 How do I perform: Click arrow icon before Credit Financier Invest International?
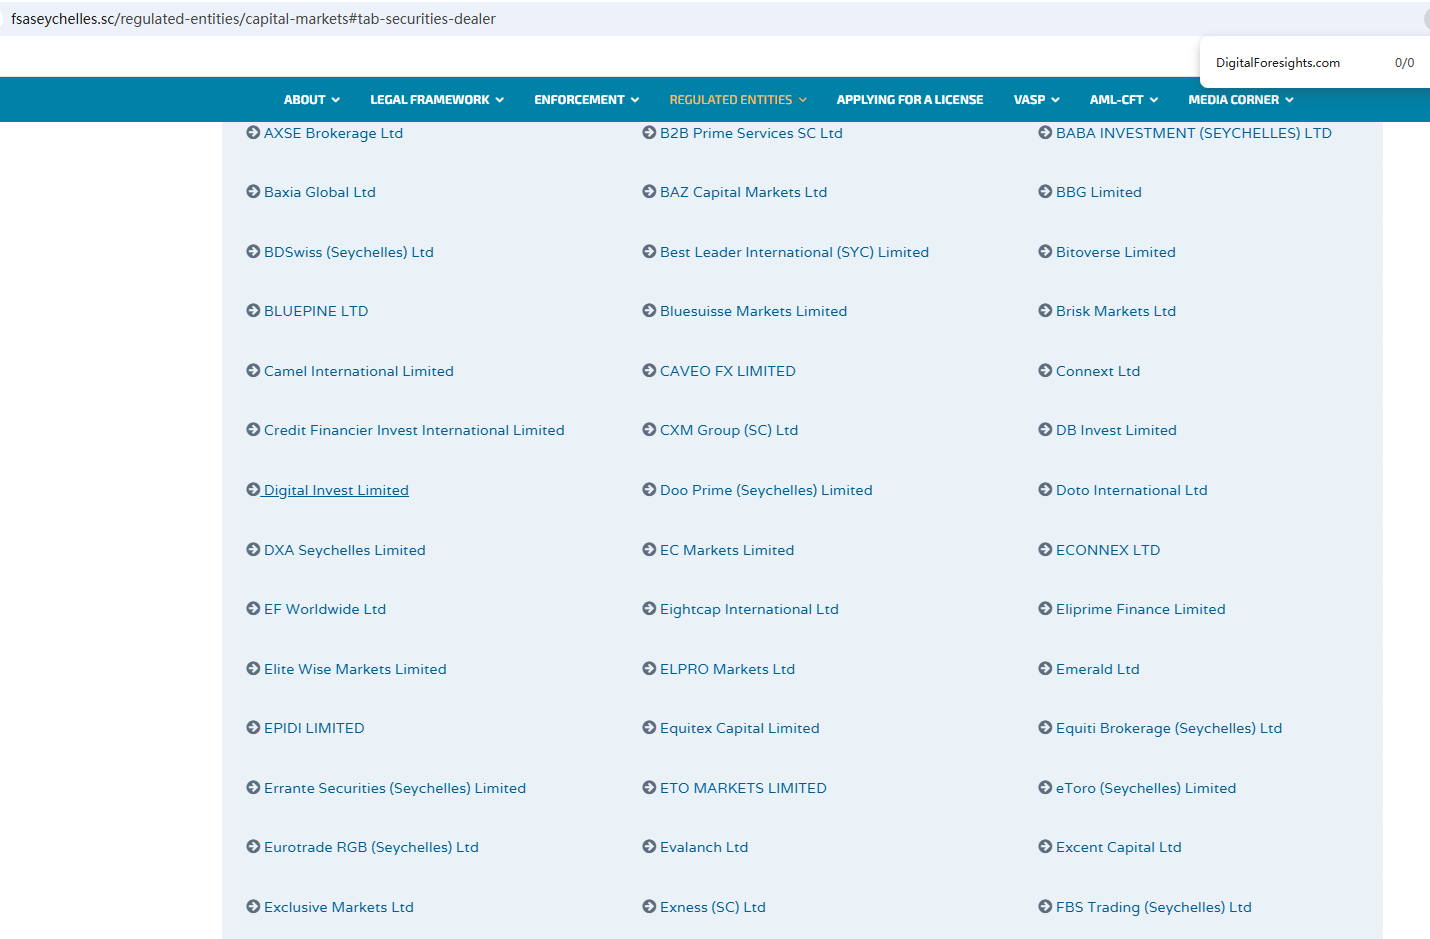(253, 429)
